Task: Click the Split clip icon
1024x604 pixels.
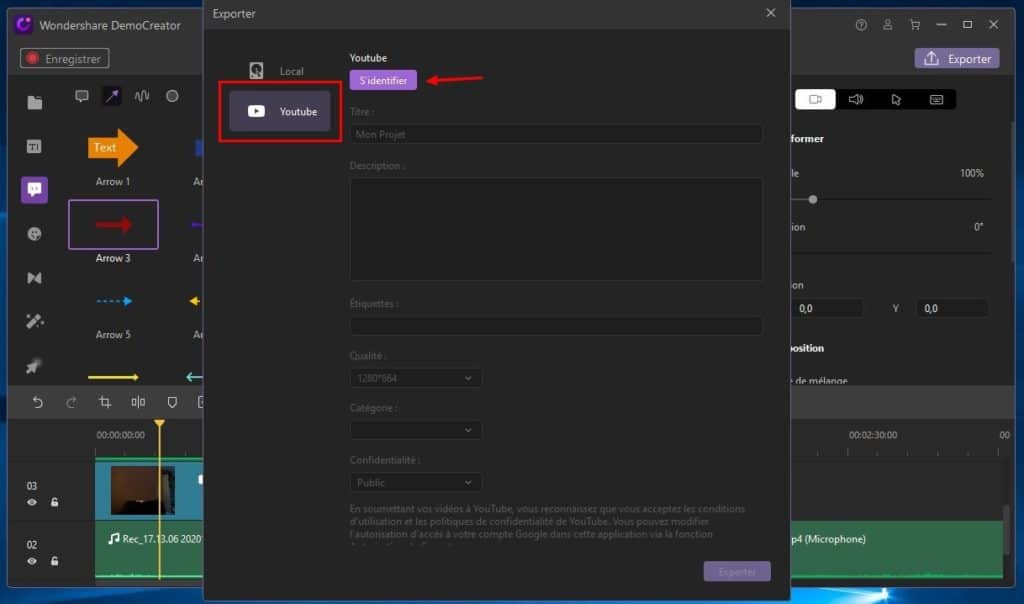Action: pyautogui.click(x=138, y=402)
